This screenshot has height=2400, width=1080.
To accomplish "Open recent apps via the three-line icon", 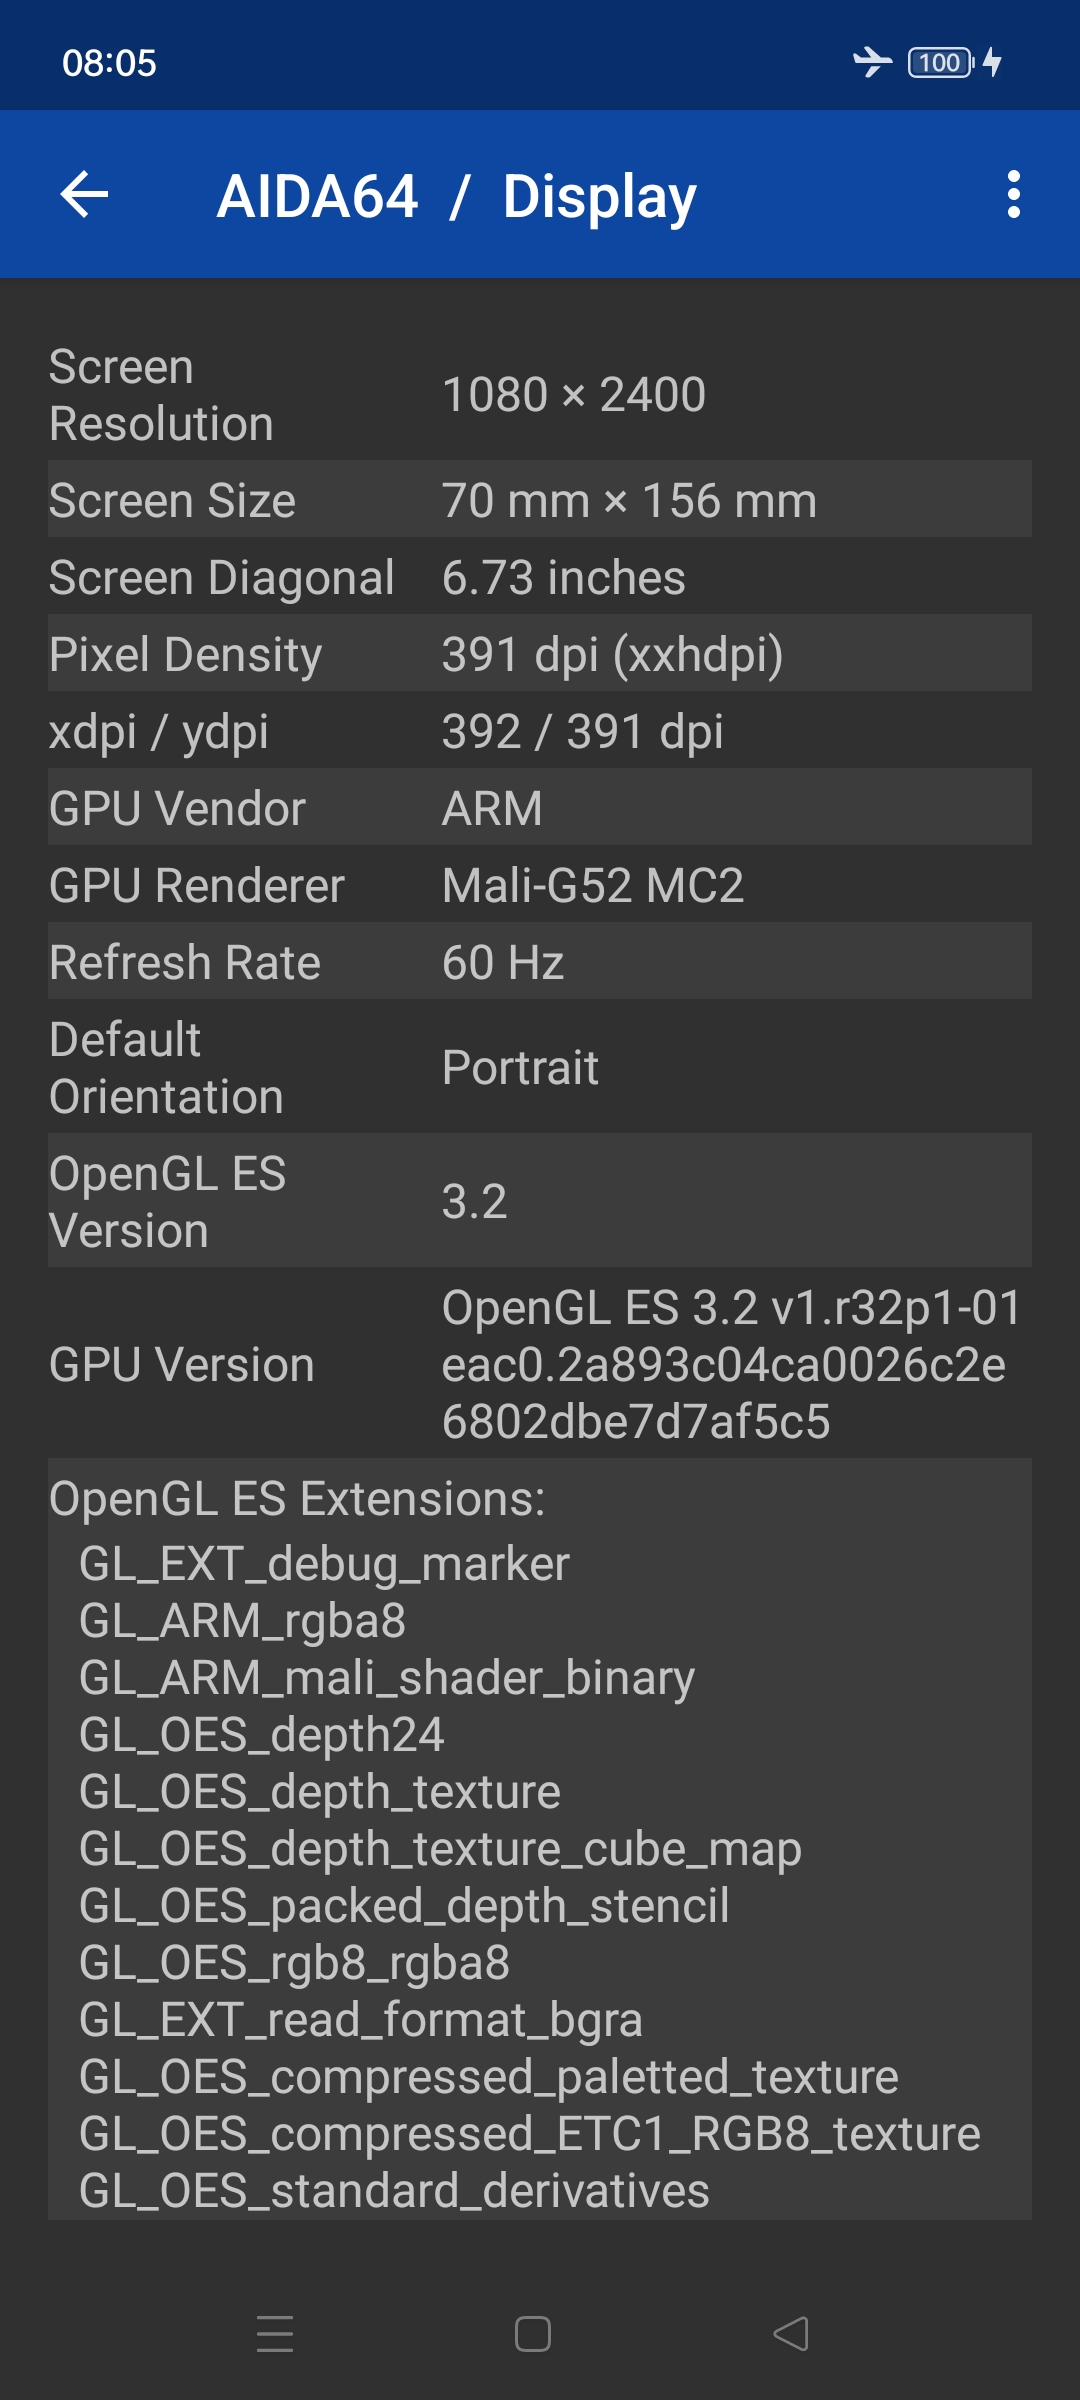I will point(275,2334).
